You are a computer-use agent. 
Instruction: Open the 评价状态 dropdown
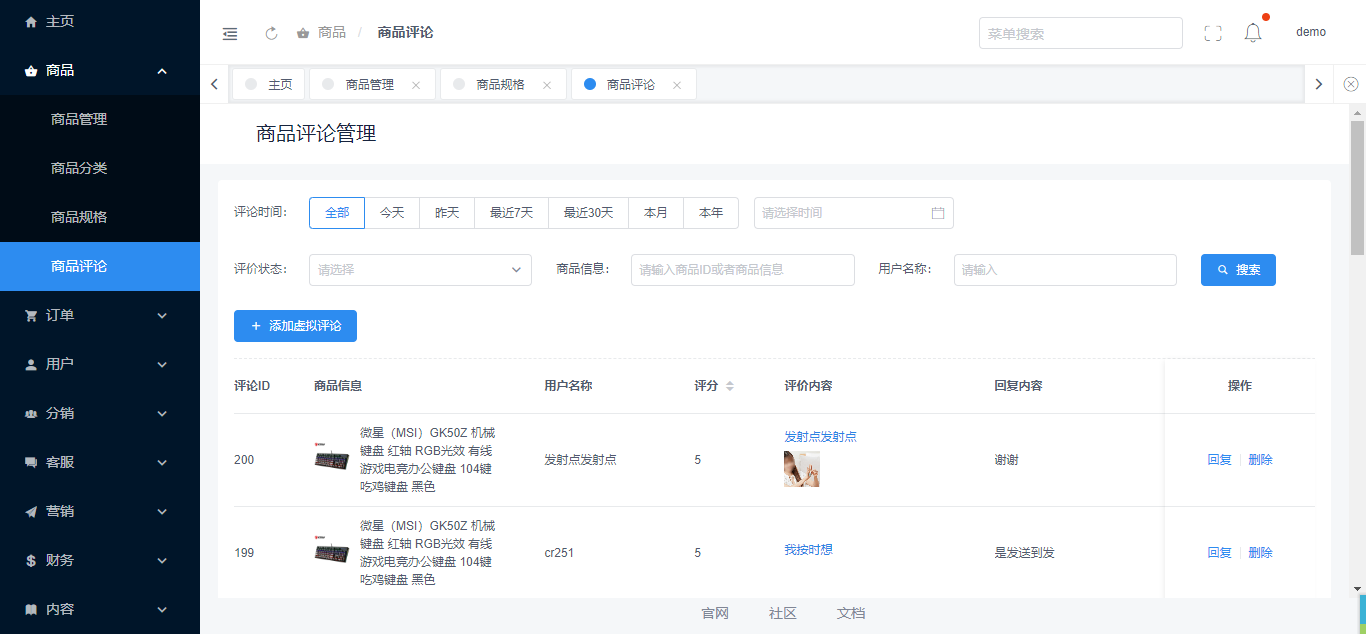click(420, 270)
